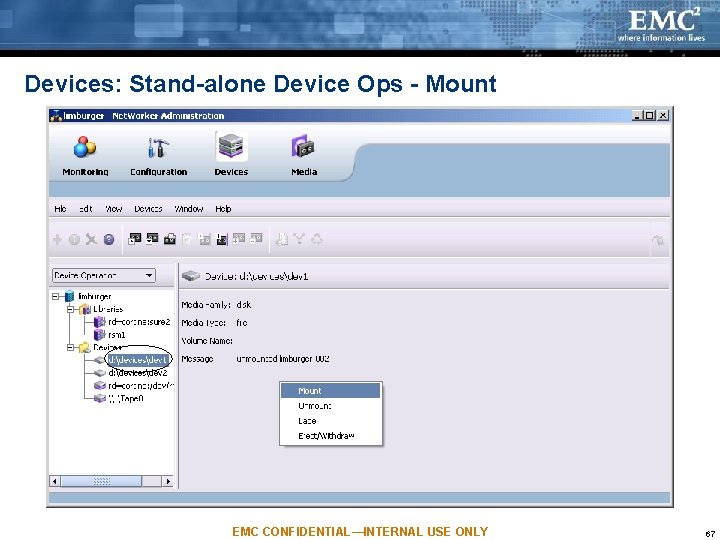Click the 'Media Family:' label text
This screenshot has height=540, width=720.
coord(205,305)
